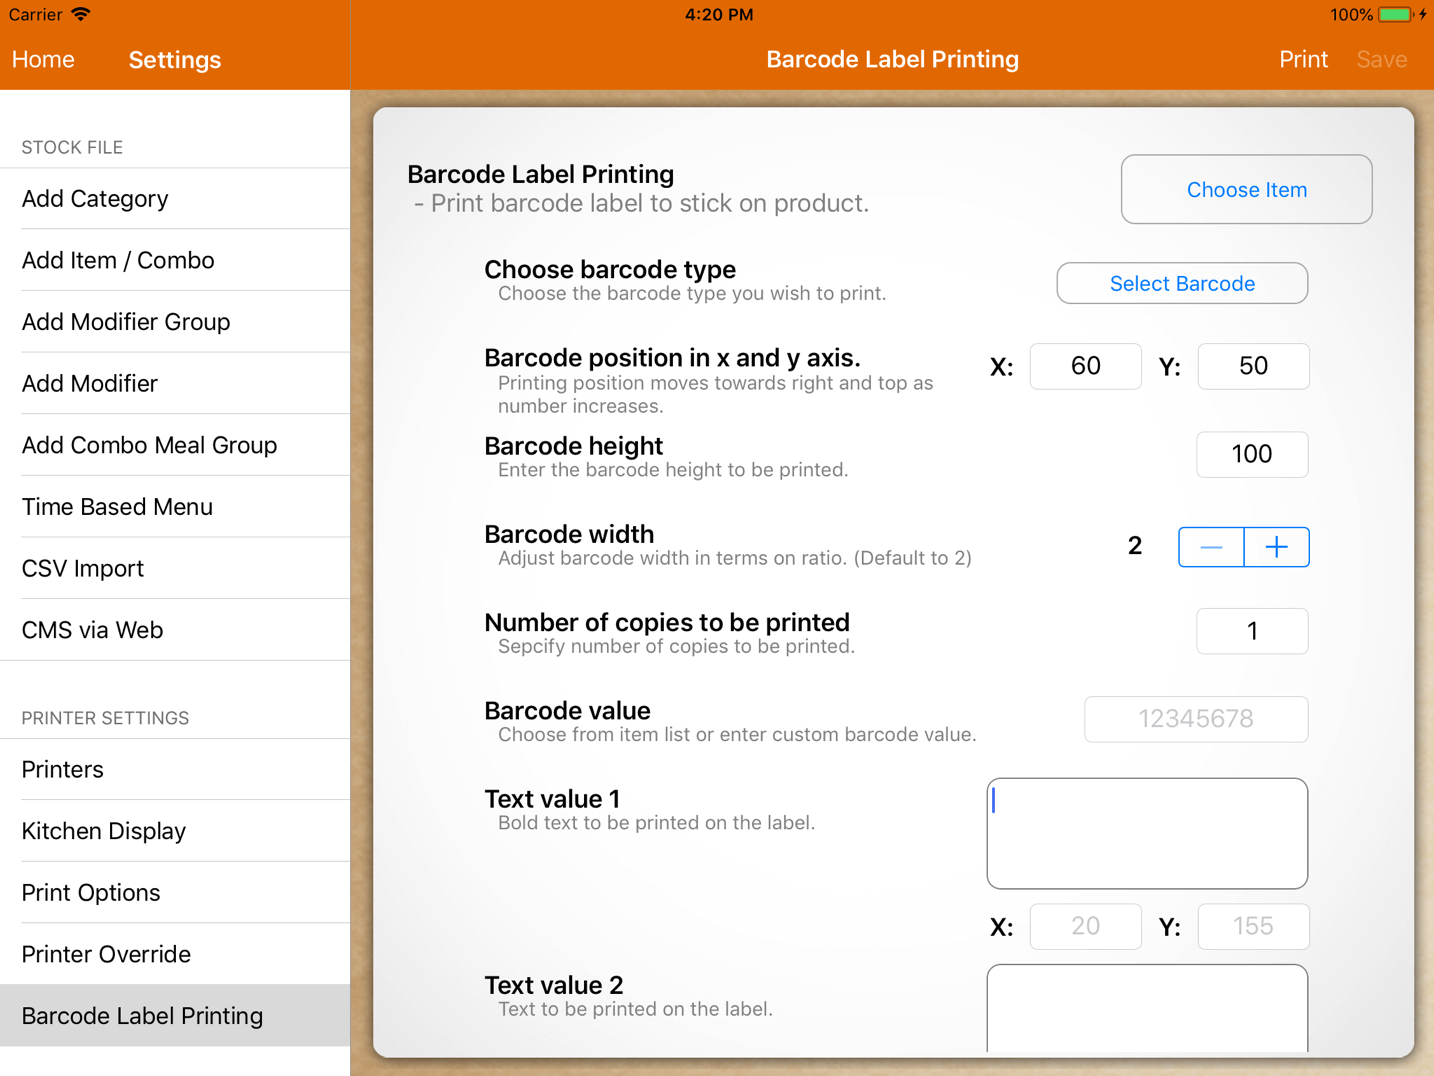Screen dimensions: 1434x1076
Task: Go to Home in the header
Action: tap(43, 60)
